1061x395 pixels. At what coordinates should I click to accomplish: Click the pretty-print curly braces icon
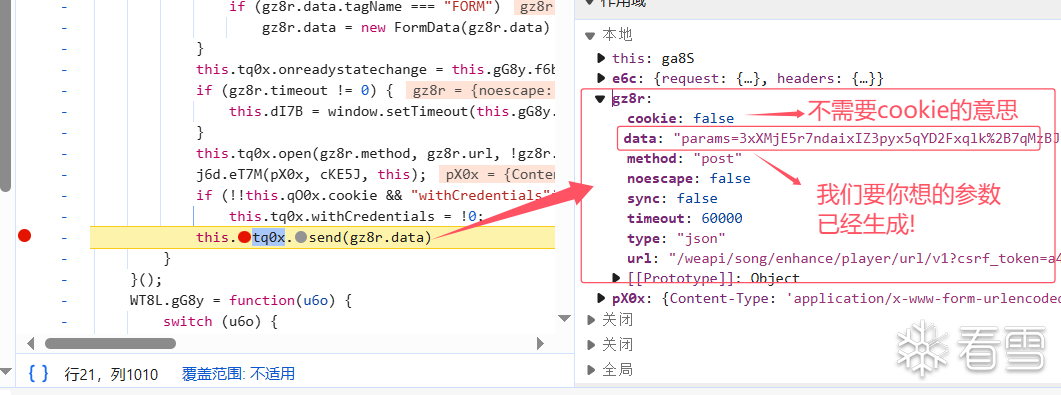point(39,373)
